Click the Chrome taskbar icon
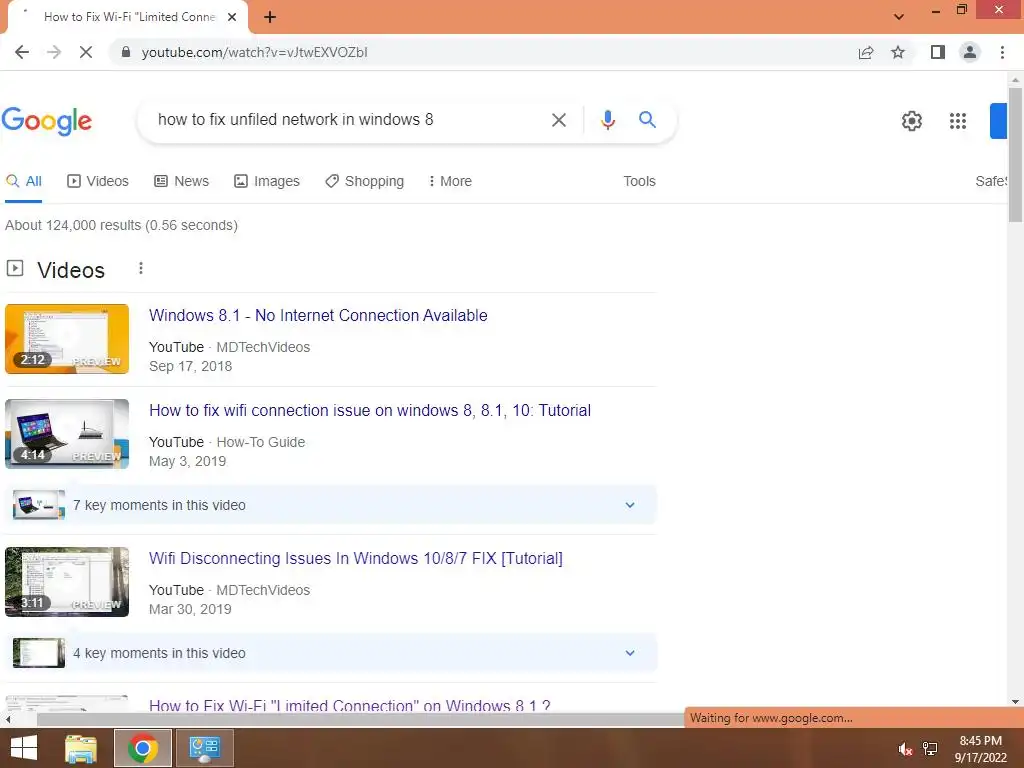This screenshot has height=768, width=1024. 143,748
